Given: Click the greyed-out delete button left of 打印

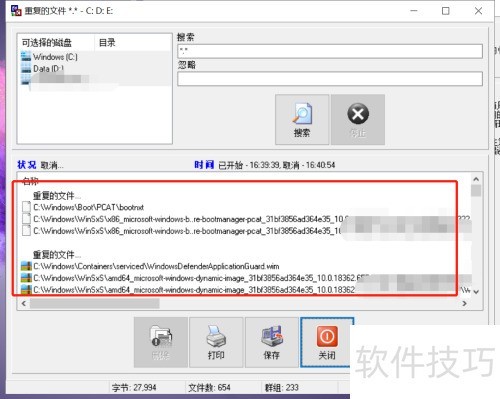Looking at the screenshot, I should [x=161, y=342].
